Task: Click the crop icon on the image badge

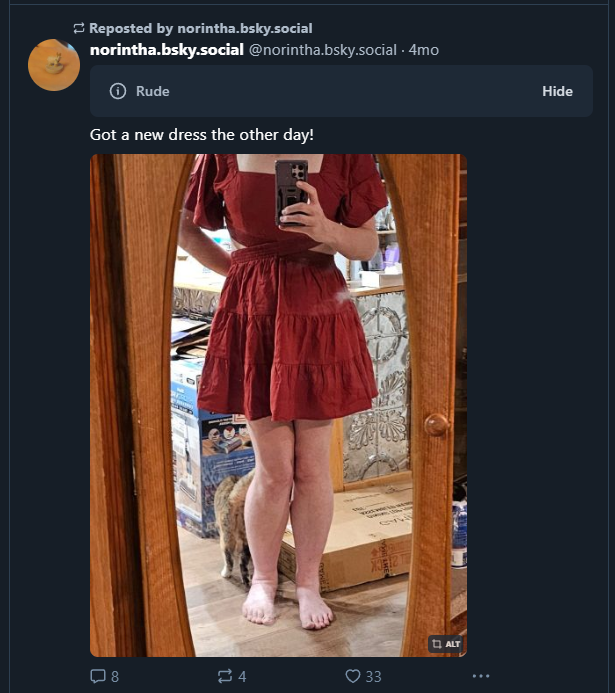Action: point(437,644)
